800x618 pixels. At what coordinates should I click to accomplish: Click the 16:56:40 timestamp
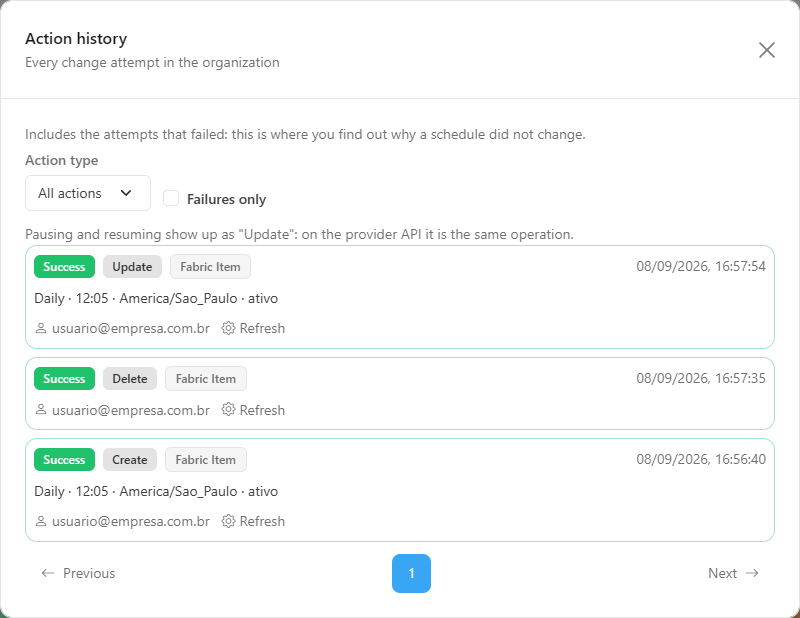pos(701,459)
